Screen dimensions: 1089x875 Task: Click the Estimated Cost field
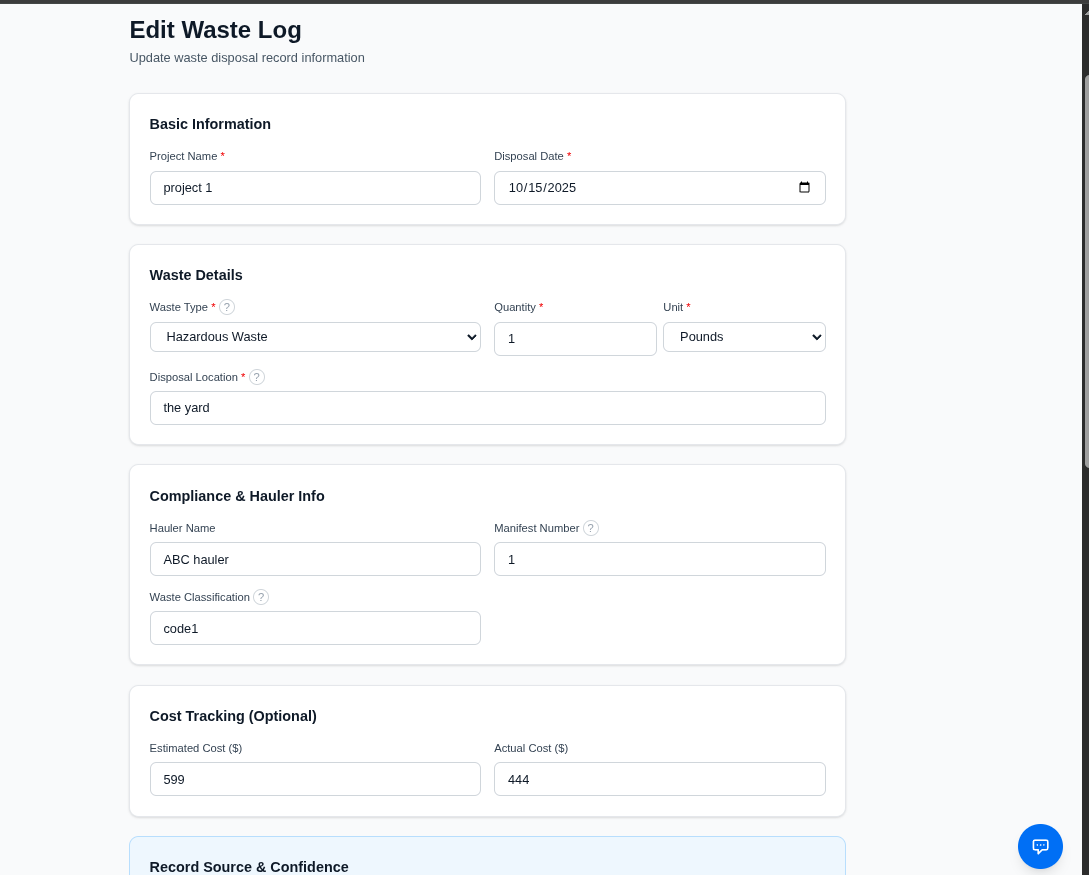[315, 779]
